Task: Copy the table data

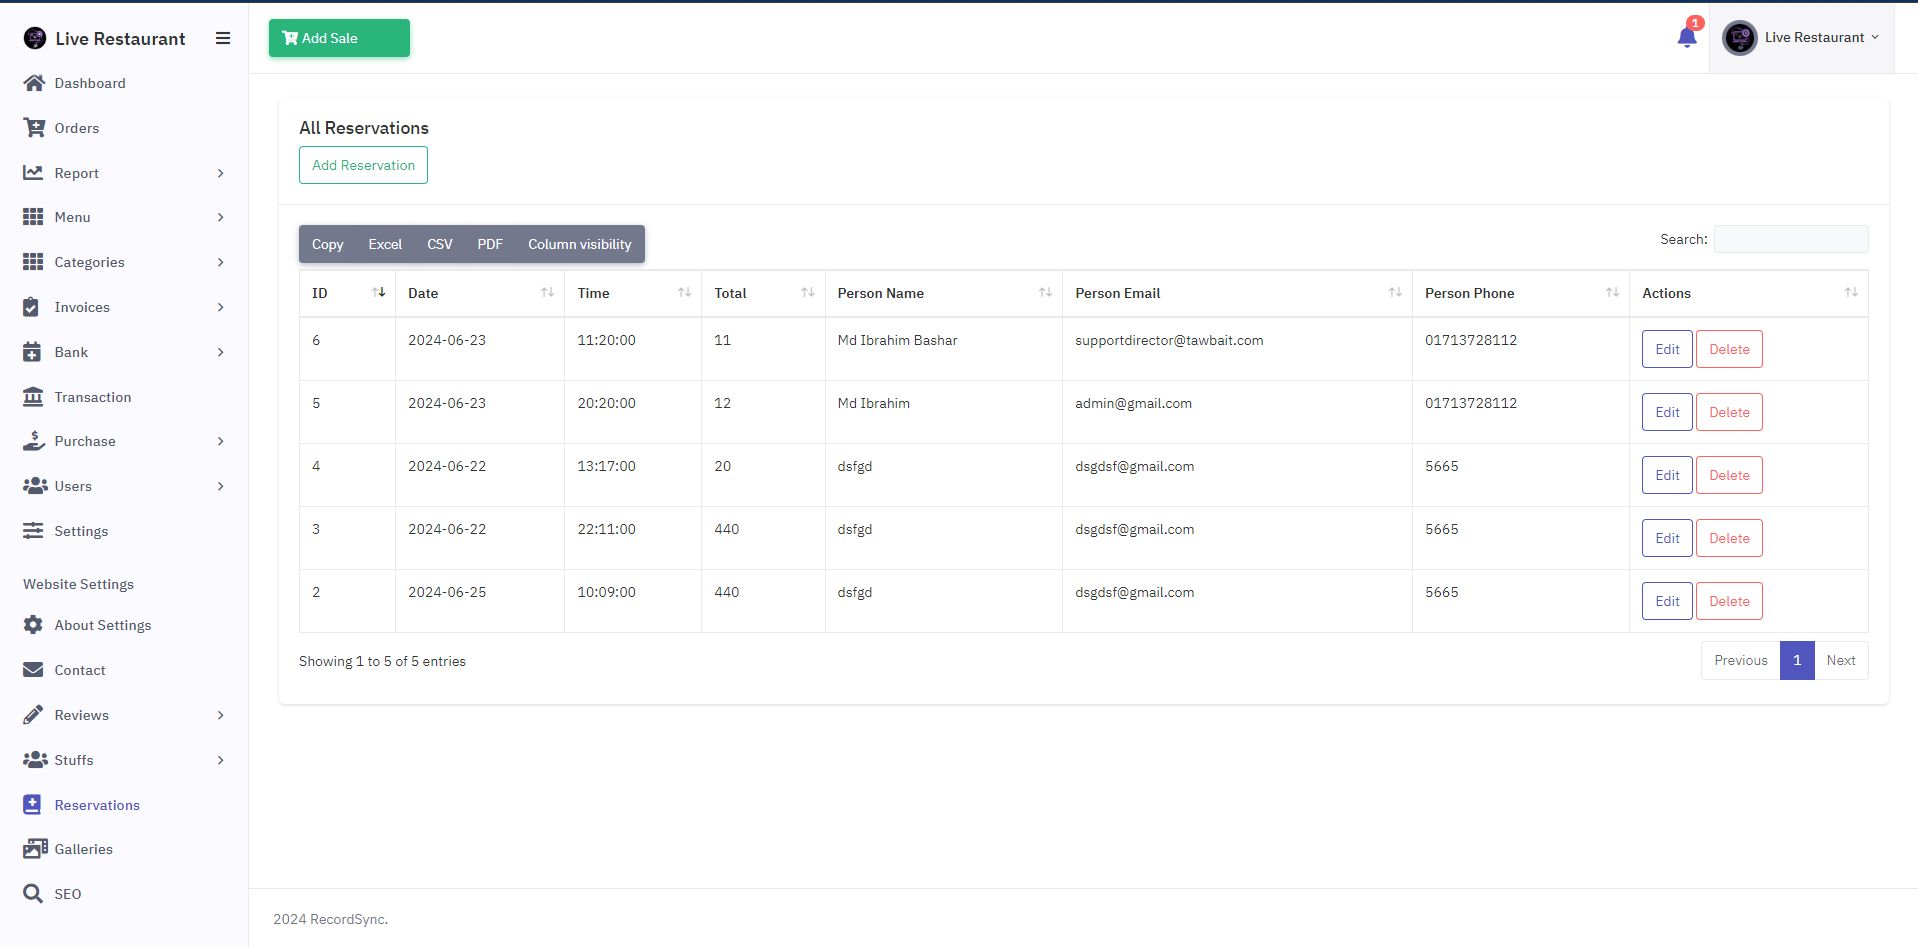Action: coord(327,244)
